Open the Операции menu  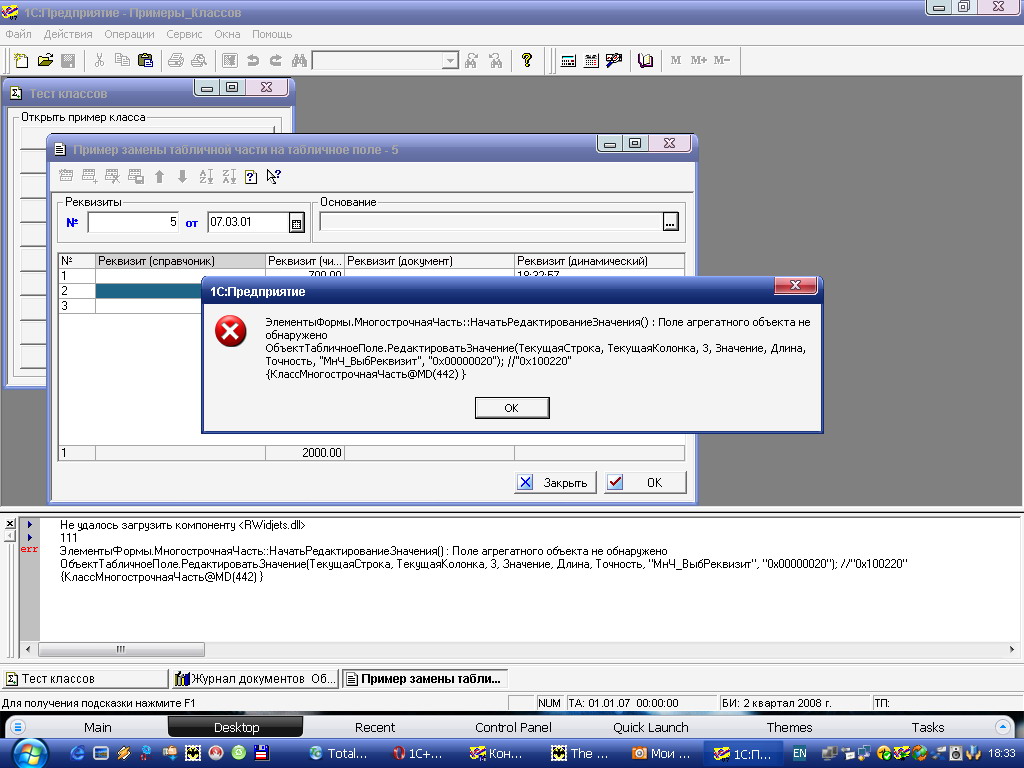129,34
